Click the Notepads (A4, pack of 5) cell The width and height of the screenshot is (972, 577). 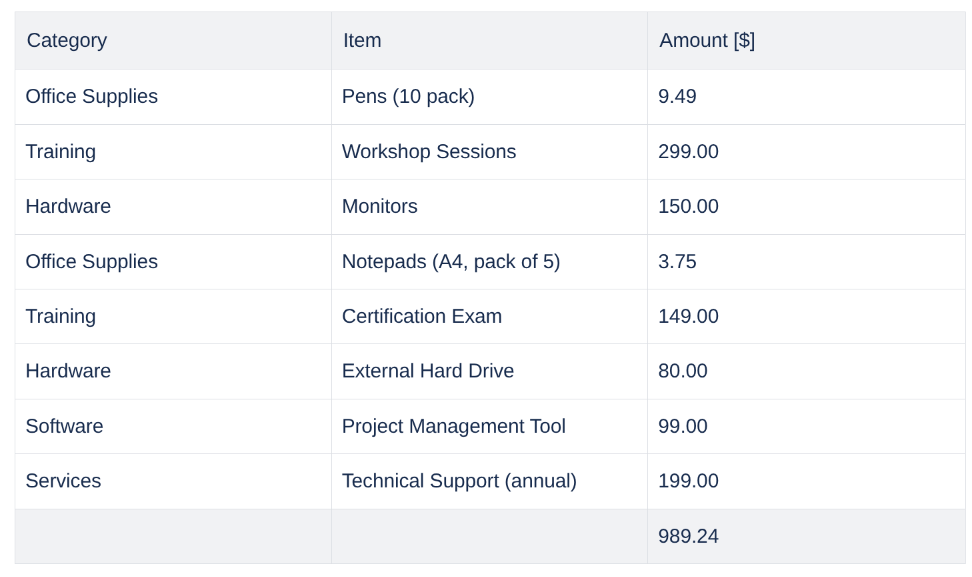pos(451,262)
